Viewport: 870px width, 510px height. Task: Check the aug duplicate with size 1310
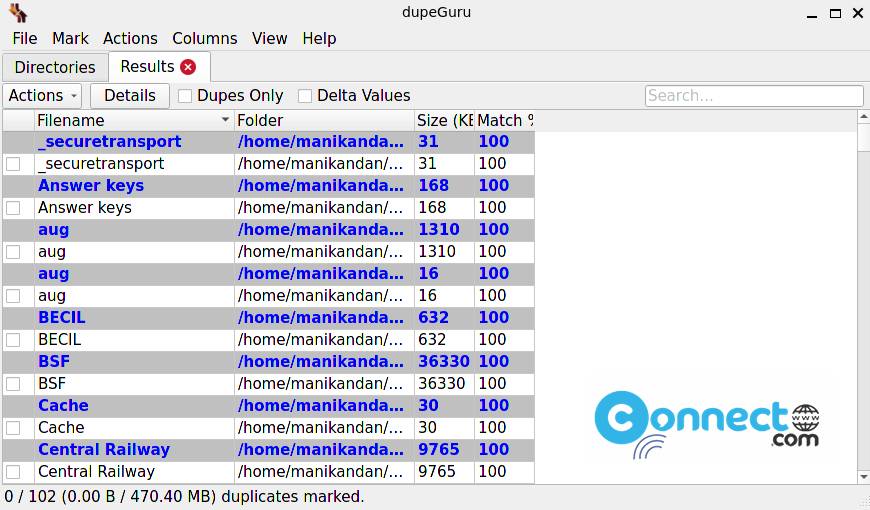click(x=13, y=252)
